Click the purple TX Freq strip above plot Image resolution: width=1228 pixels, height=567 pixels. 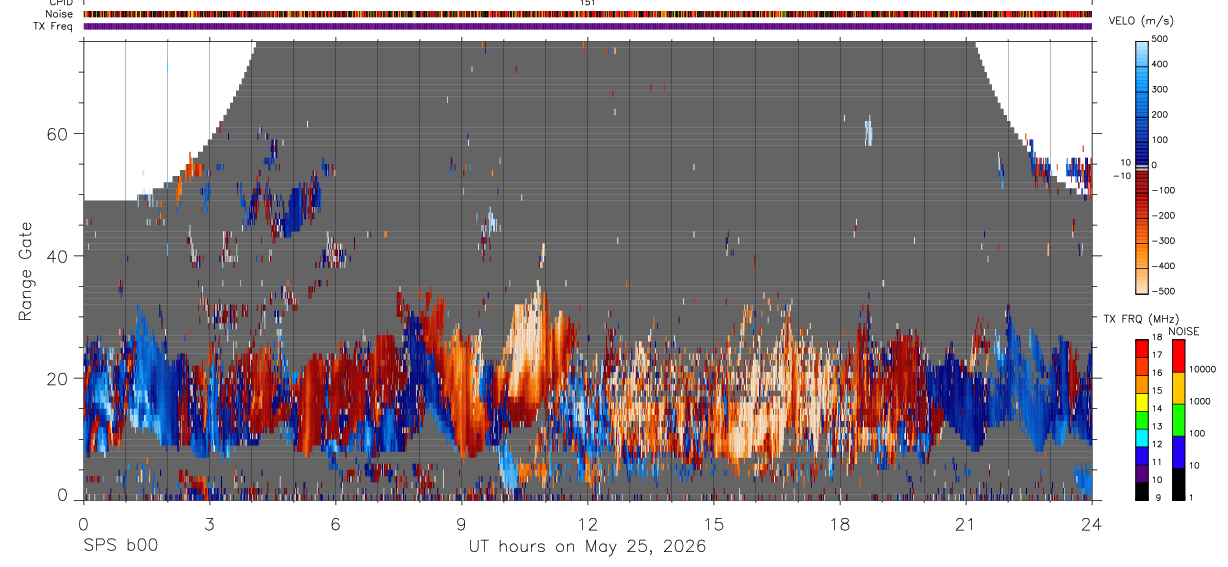tap(588, 26)
